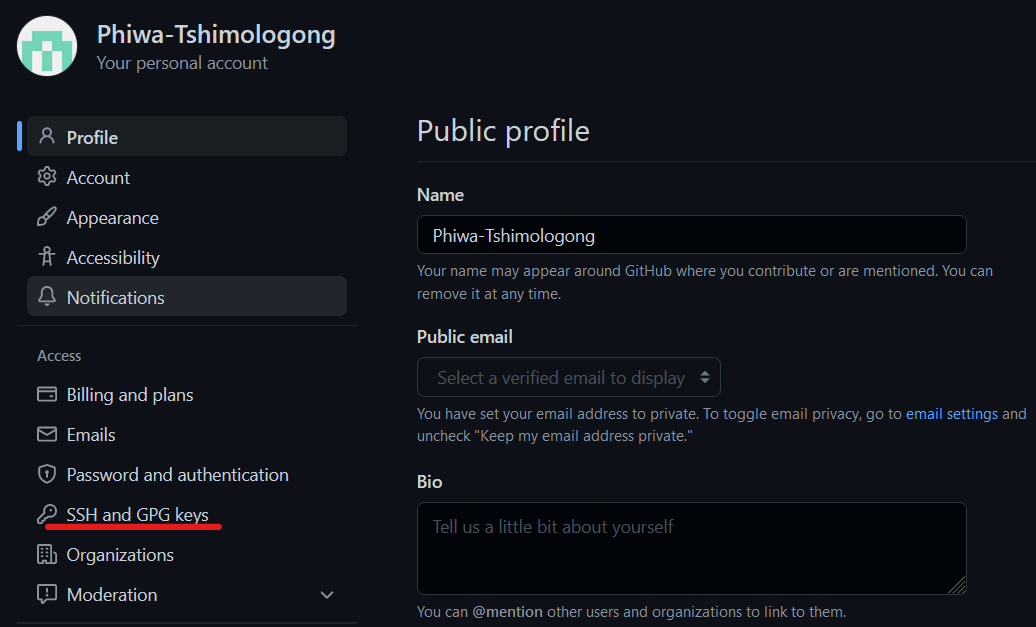
Task: Click the Account gear icon
Action: pos(46,177)
